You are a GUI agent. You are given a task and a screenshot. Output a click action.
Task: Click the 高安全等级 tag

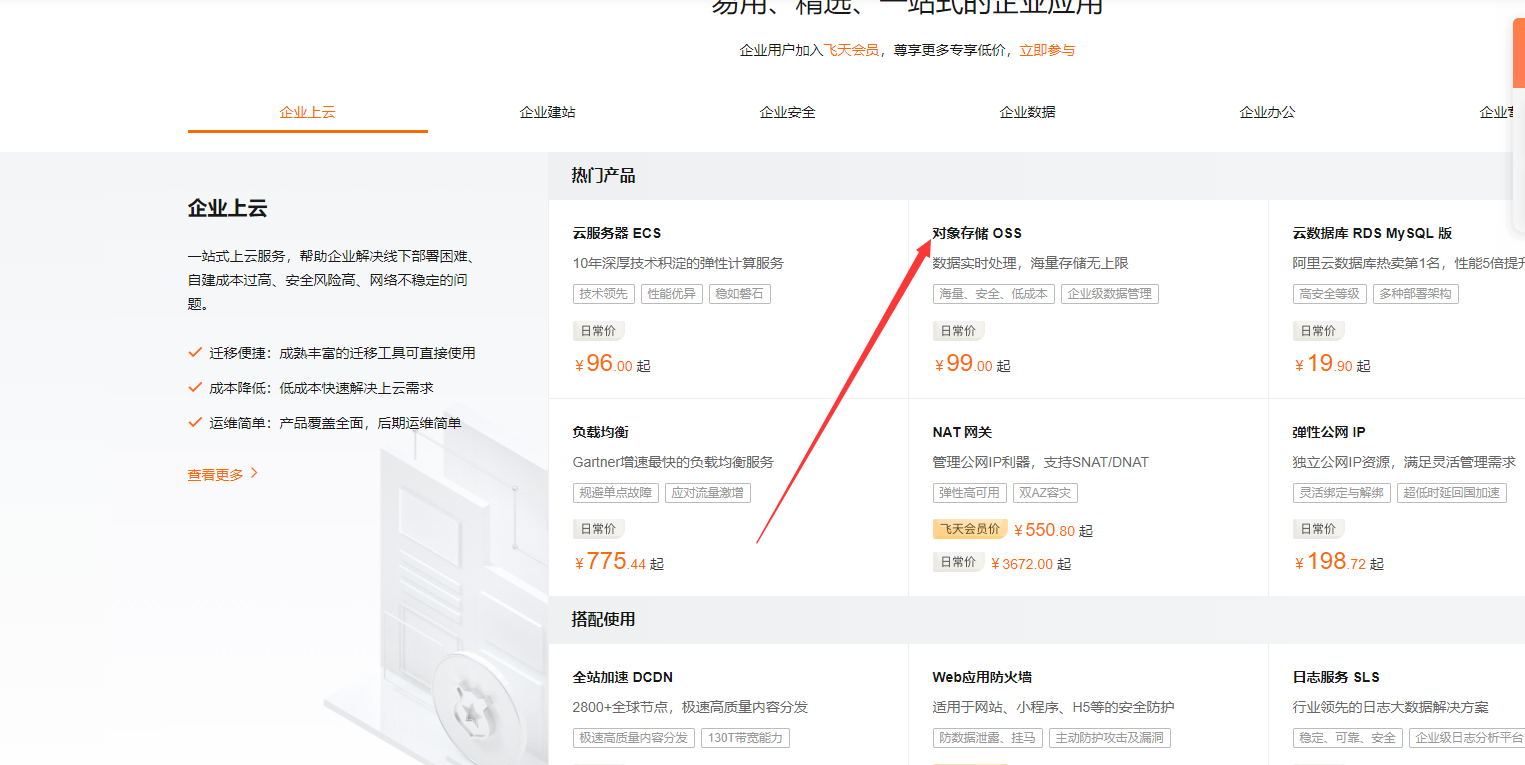point(1329,294)
